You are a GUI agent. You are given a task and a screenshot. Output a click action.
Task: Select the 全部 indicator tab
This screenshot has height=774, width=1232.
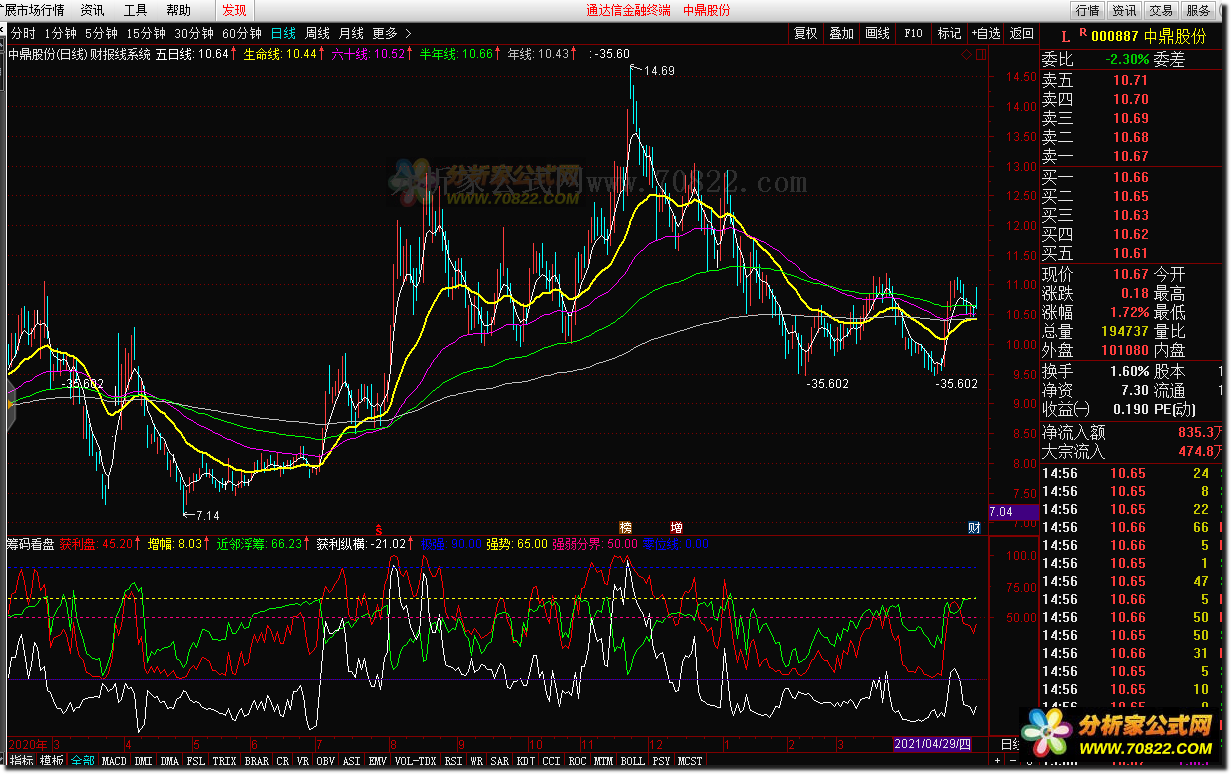(x=83, y=761)
